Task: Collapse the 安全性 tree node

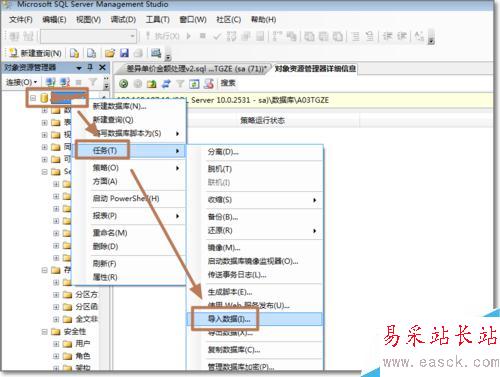Action: 44,332
